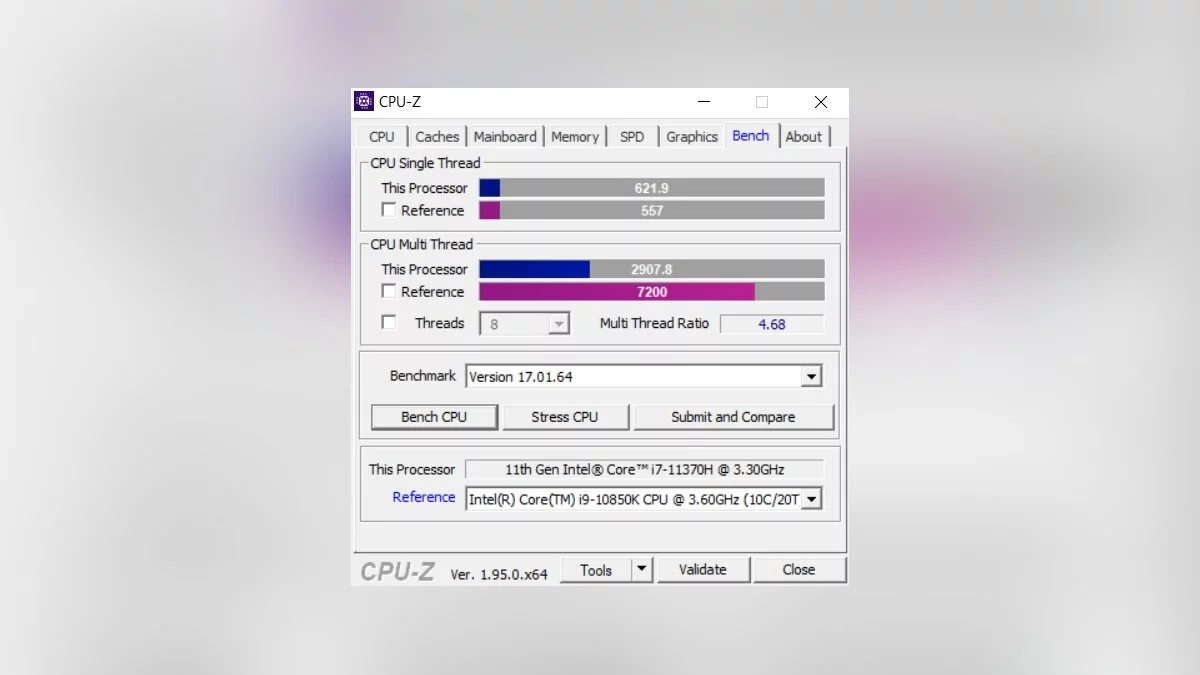Viewport: 1200px width, 675px height.
Task: Click the blue Reference link label
Action: click(x=424, y=497)
